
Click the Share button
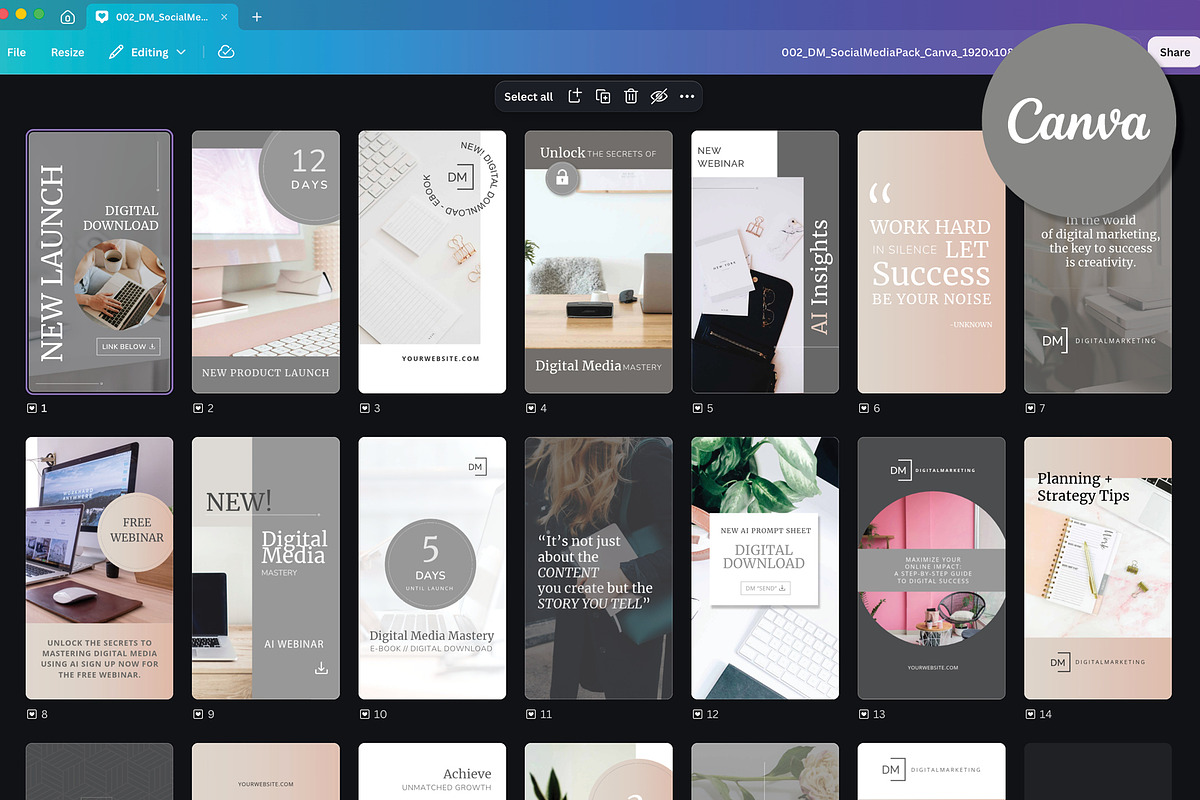pyautogui.click(x=1175, y=52)
